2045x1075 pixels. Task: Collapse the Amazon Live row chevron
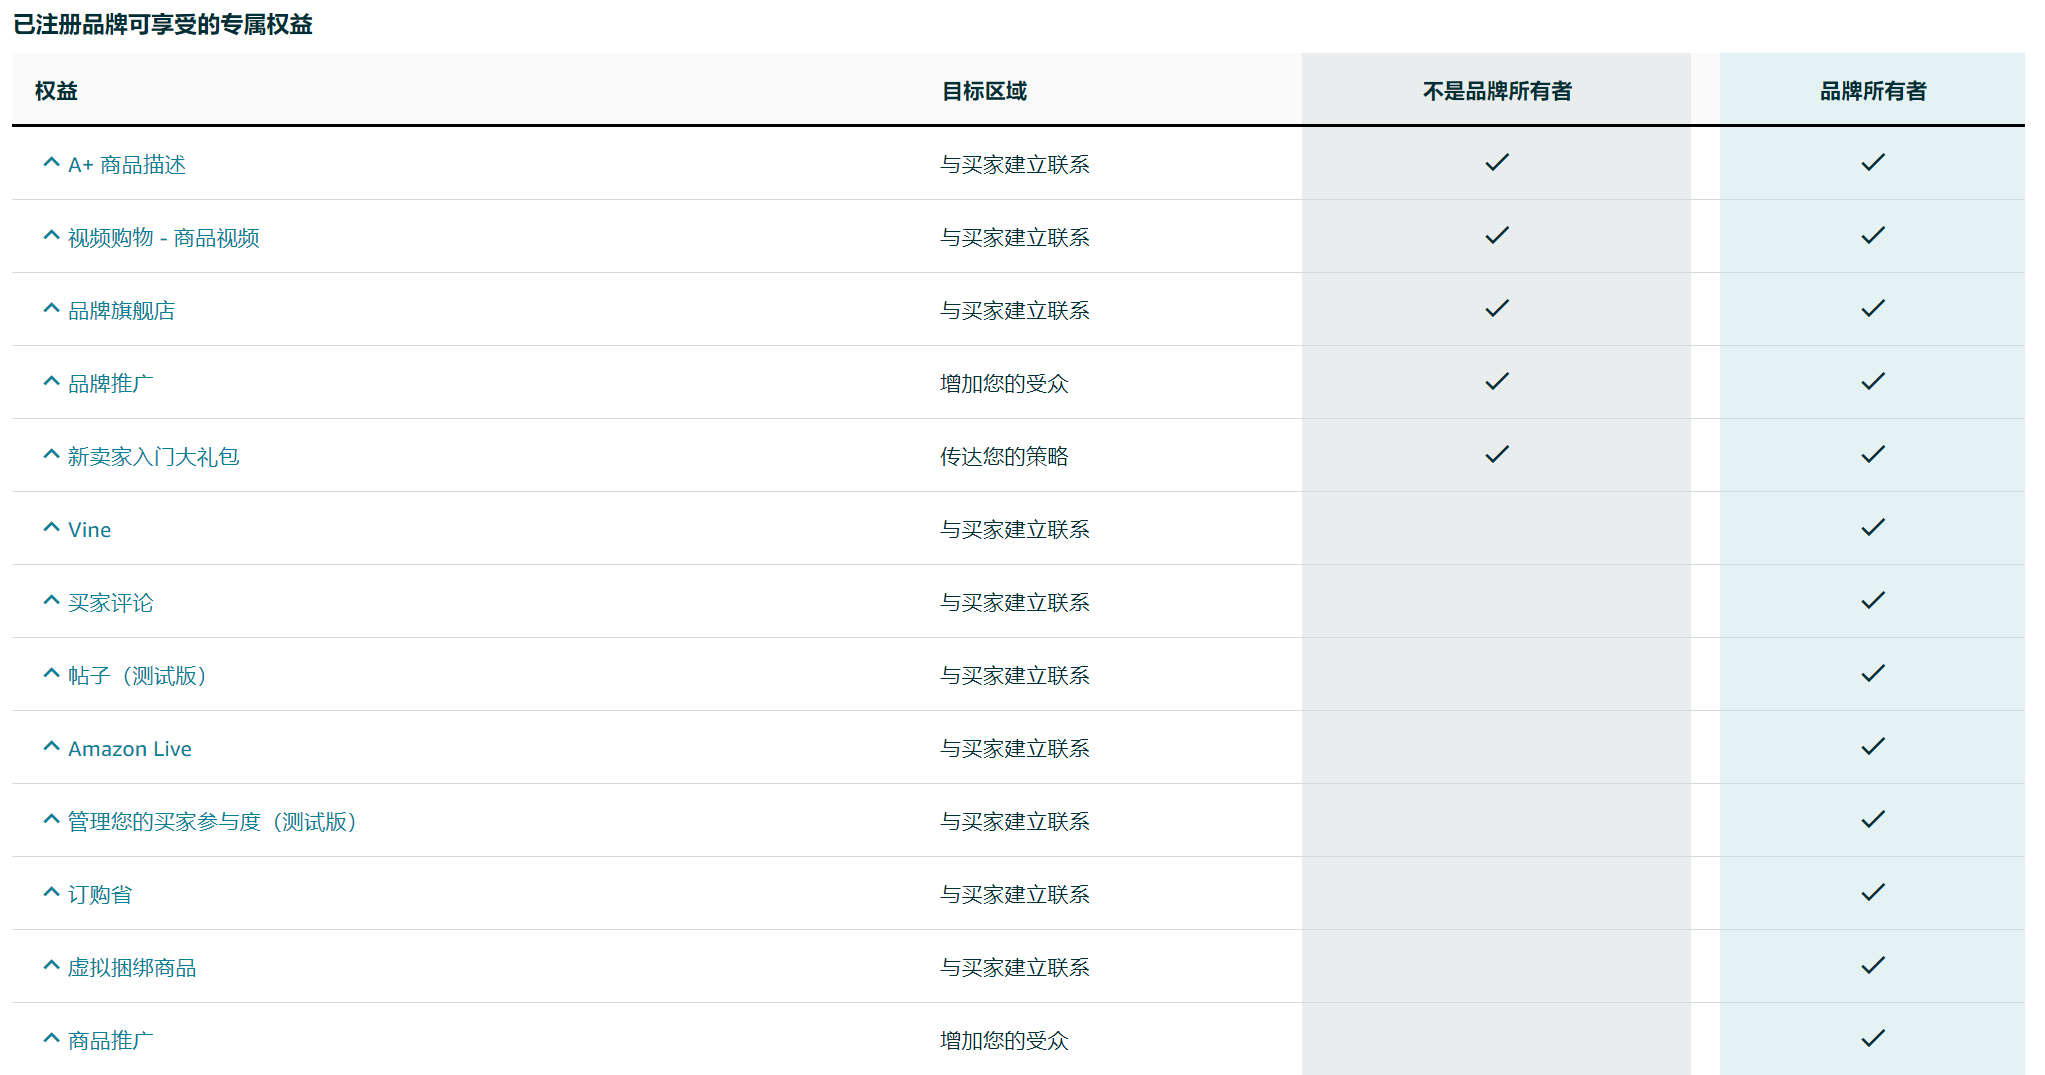click(52, 746)
